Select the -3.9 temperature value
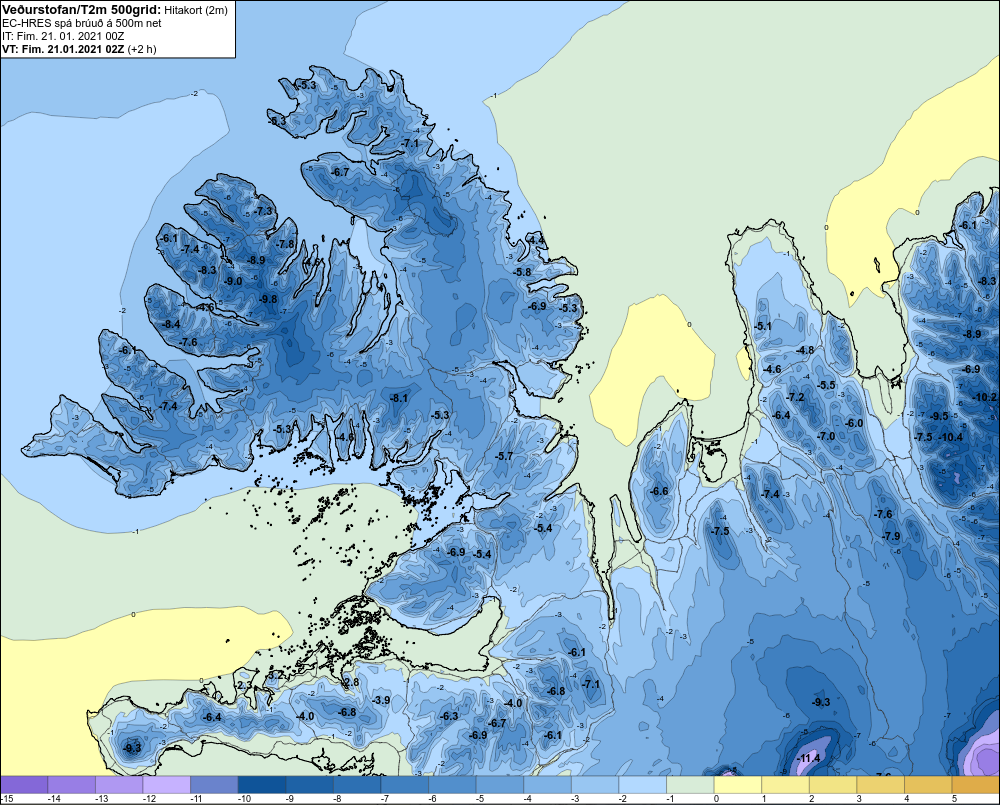This screenshot has height=805, width=1000. 381,700
